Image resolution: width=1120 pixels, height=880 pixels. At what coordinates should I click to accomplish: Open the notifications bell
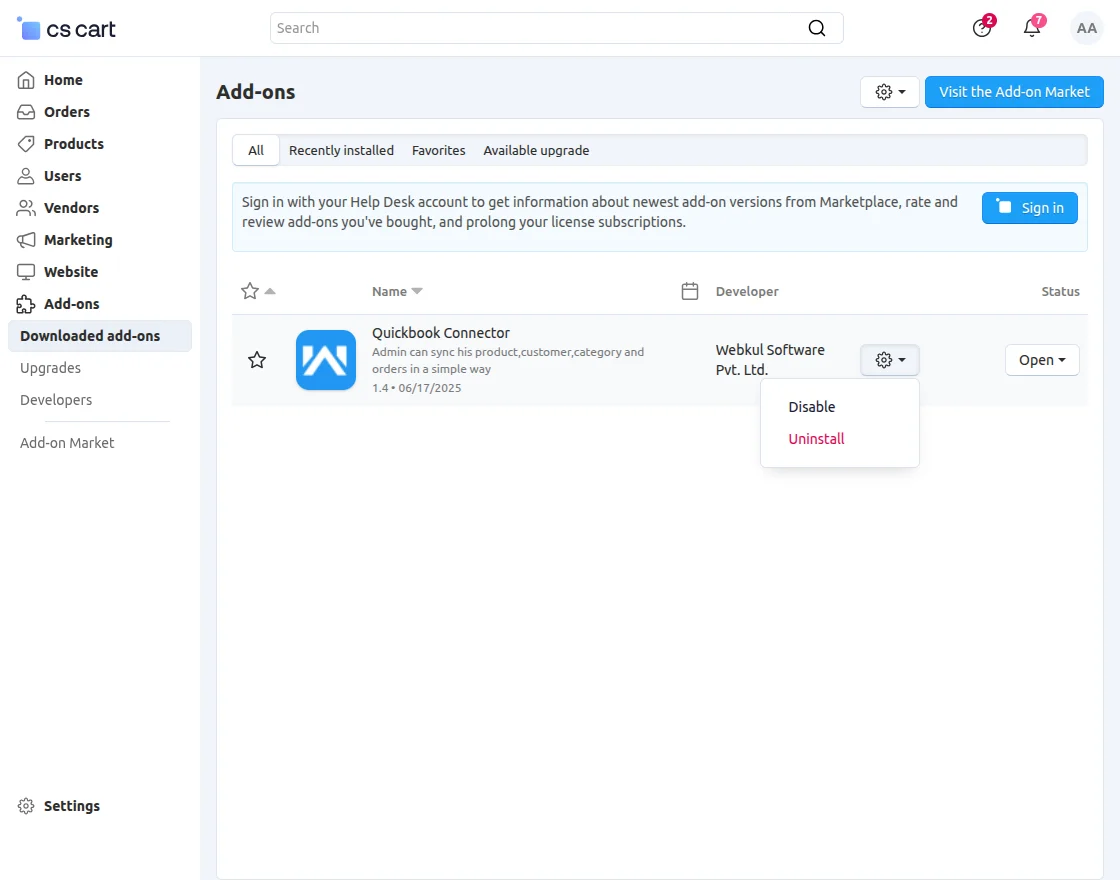1032,28
